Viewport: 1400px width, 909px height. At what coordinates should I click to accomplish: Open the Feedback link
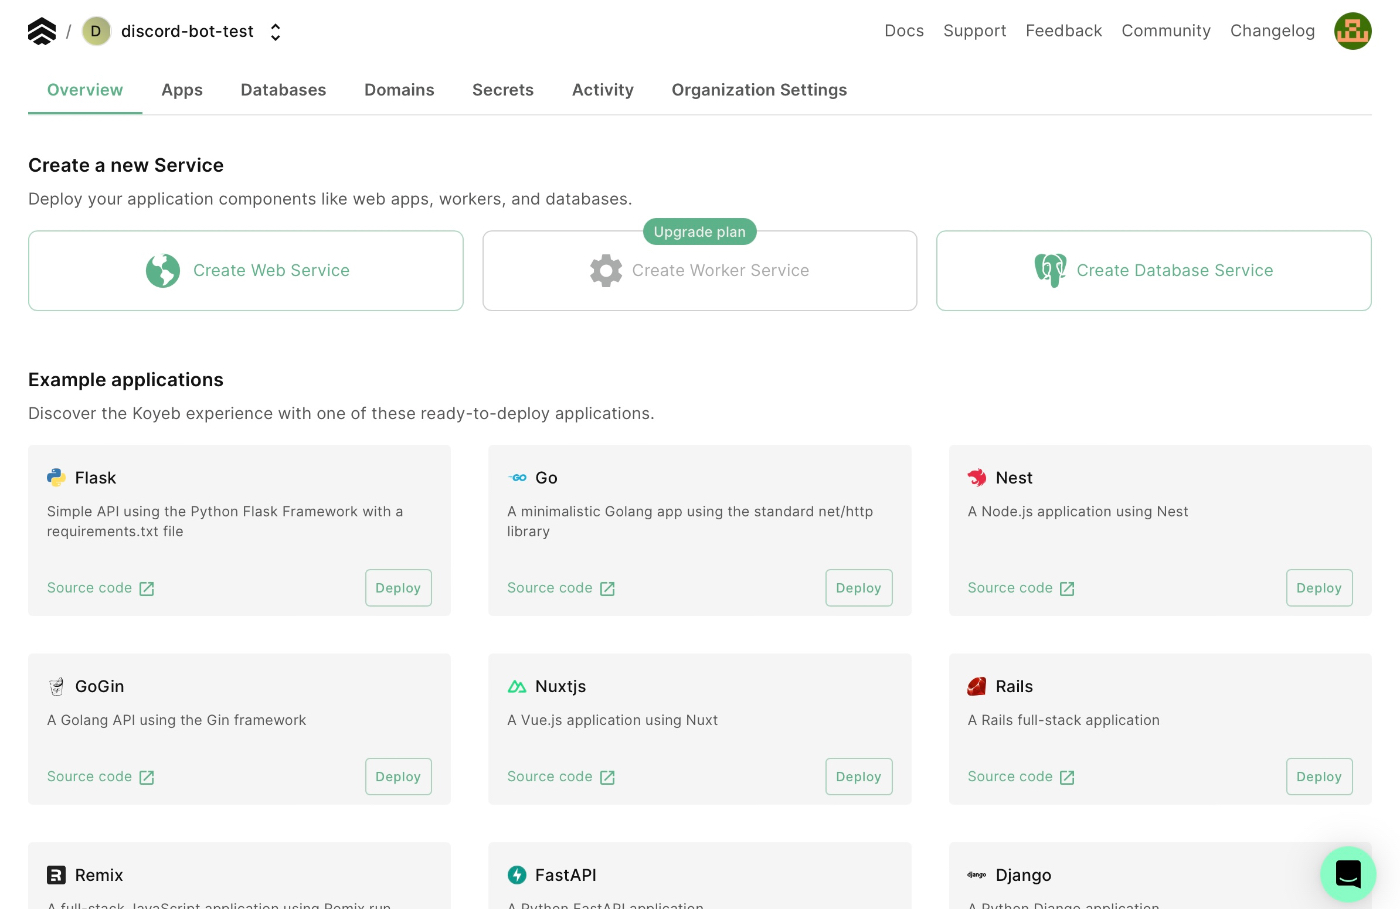tap(1064, 31)
